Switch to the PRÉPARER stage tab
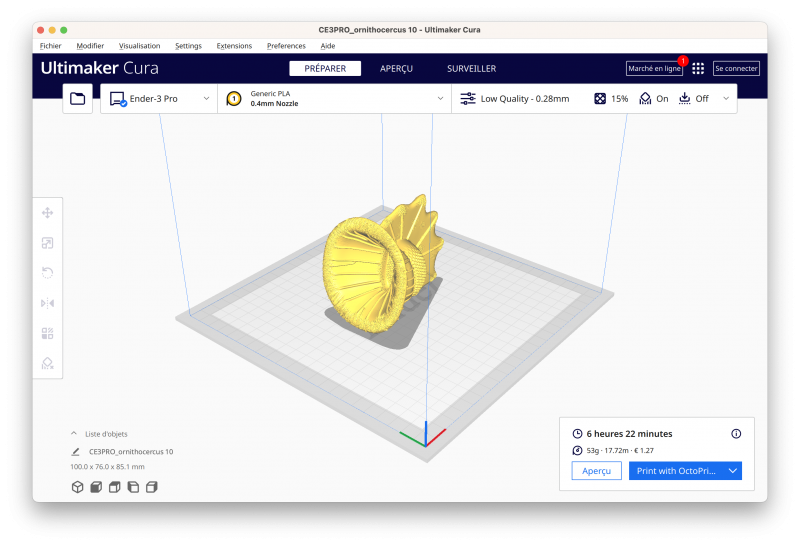The width and height of the screenshot is (800, 545). (x=325, y=68)
